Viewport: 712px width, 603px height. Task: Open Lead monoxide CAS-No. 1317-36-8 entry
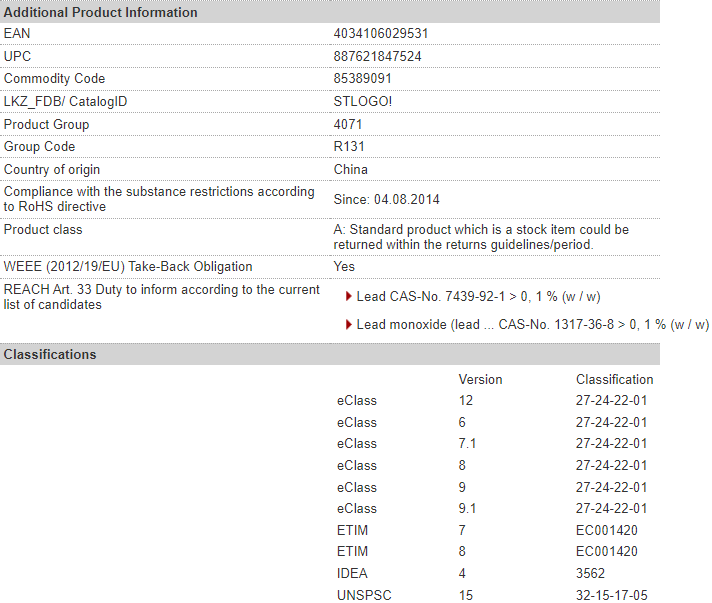pyautogui.click(x=532, y=325)
